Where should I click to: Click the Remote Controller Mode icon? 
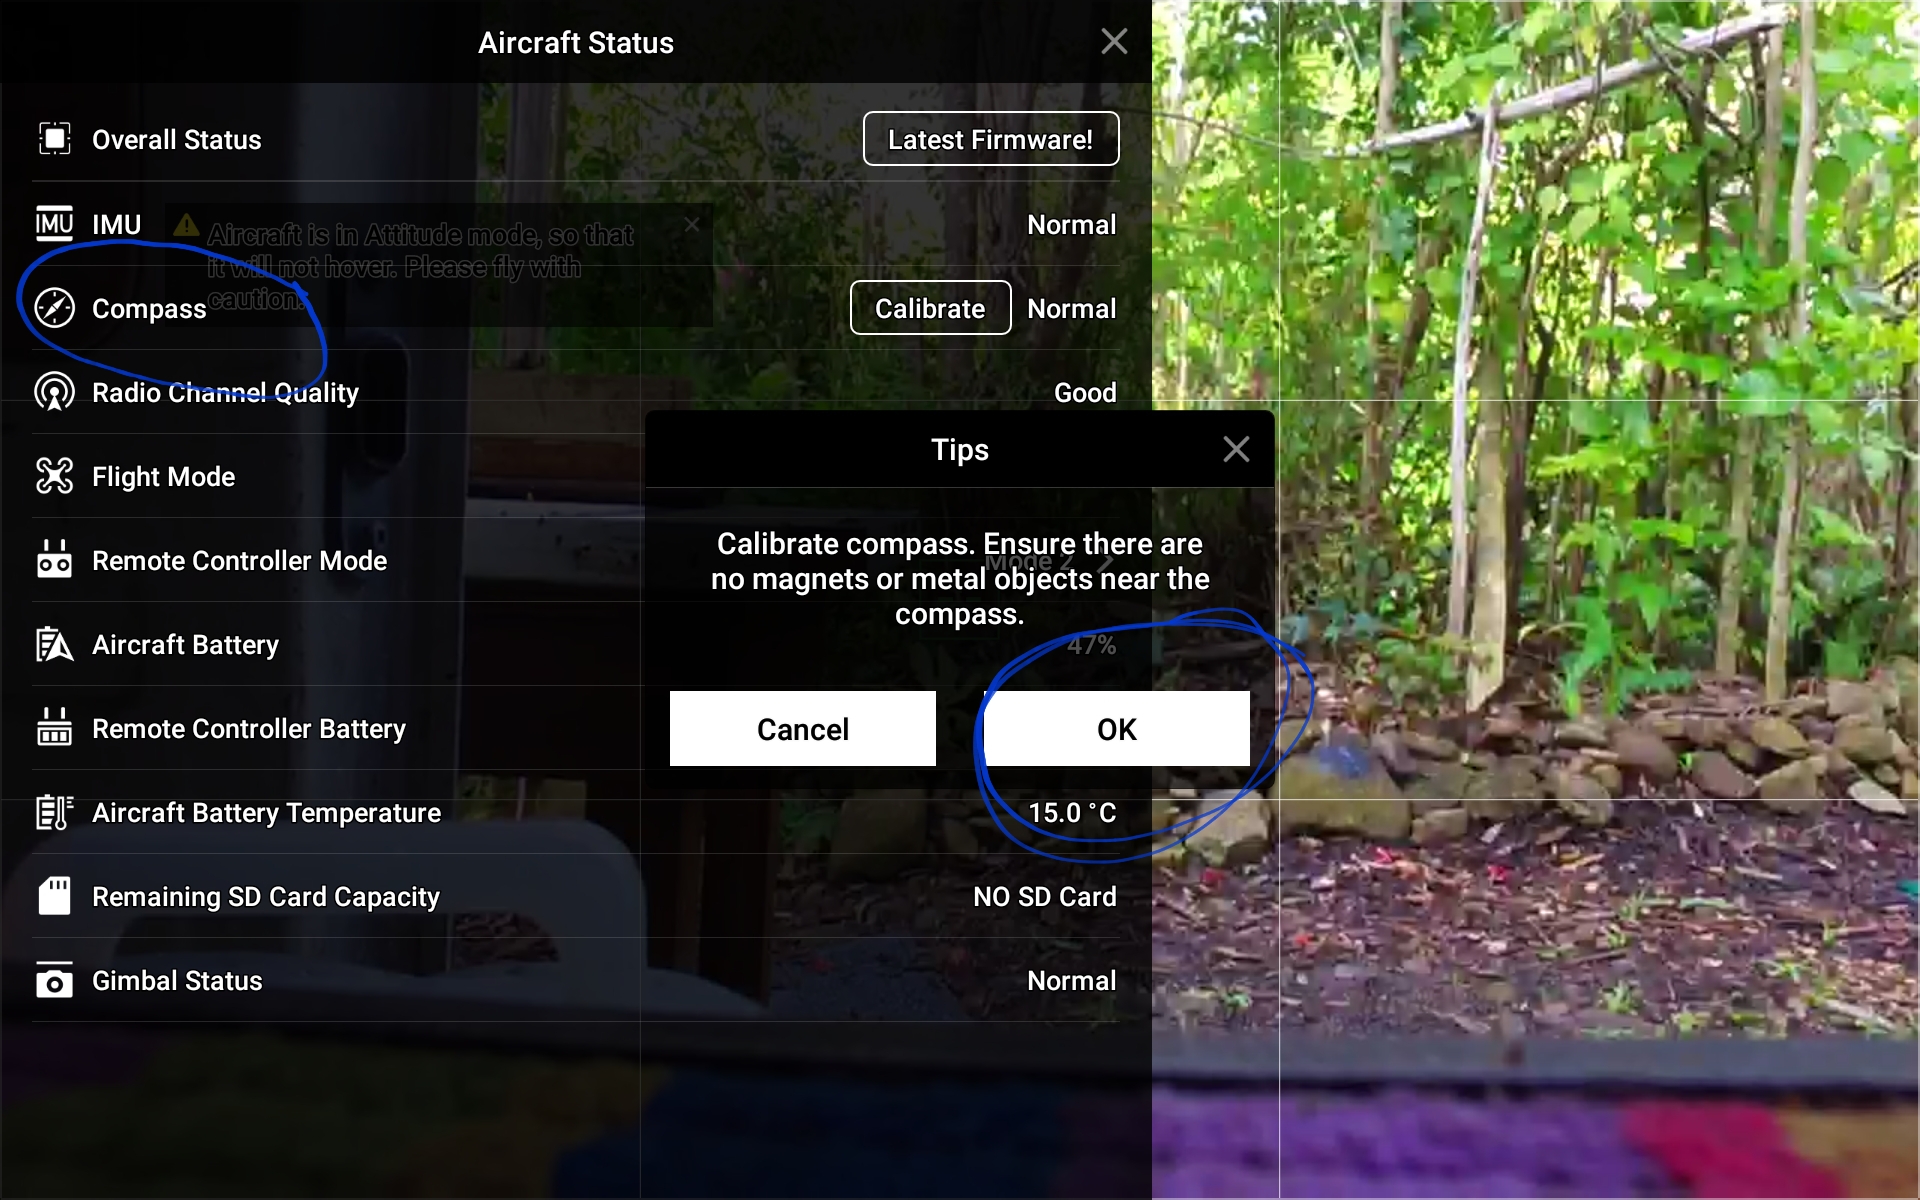[55, 560]
